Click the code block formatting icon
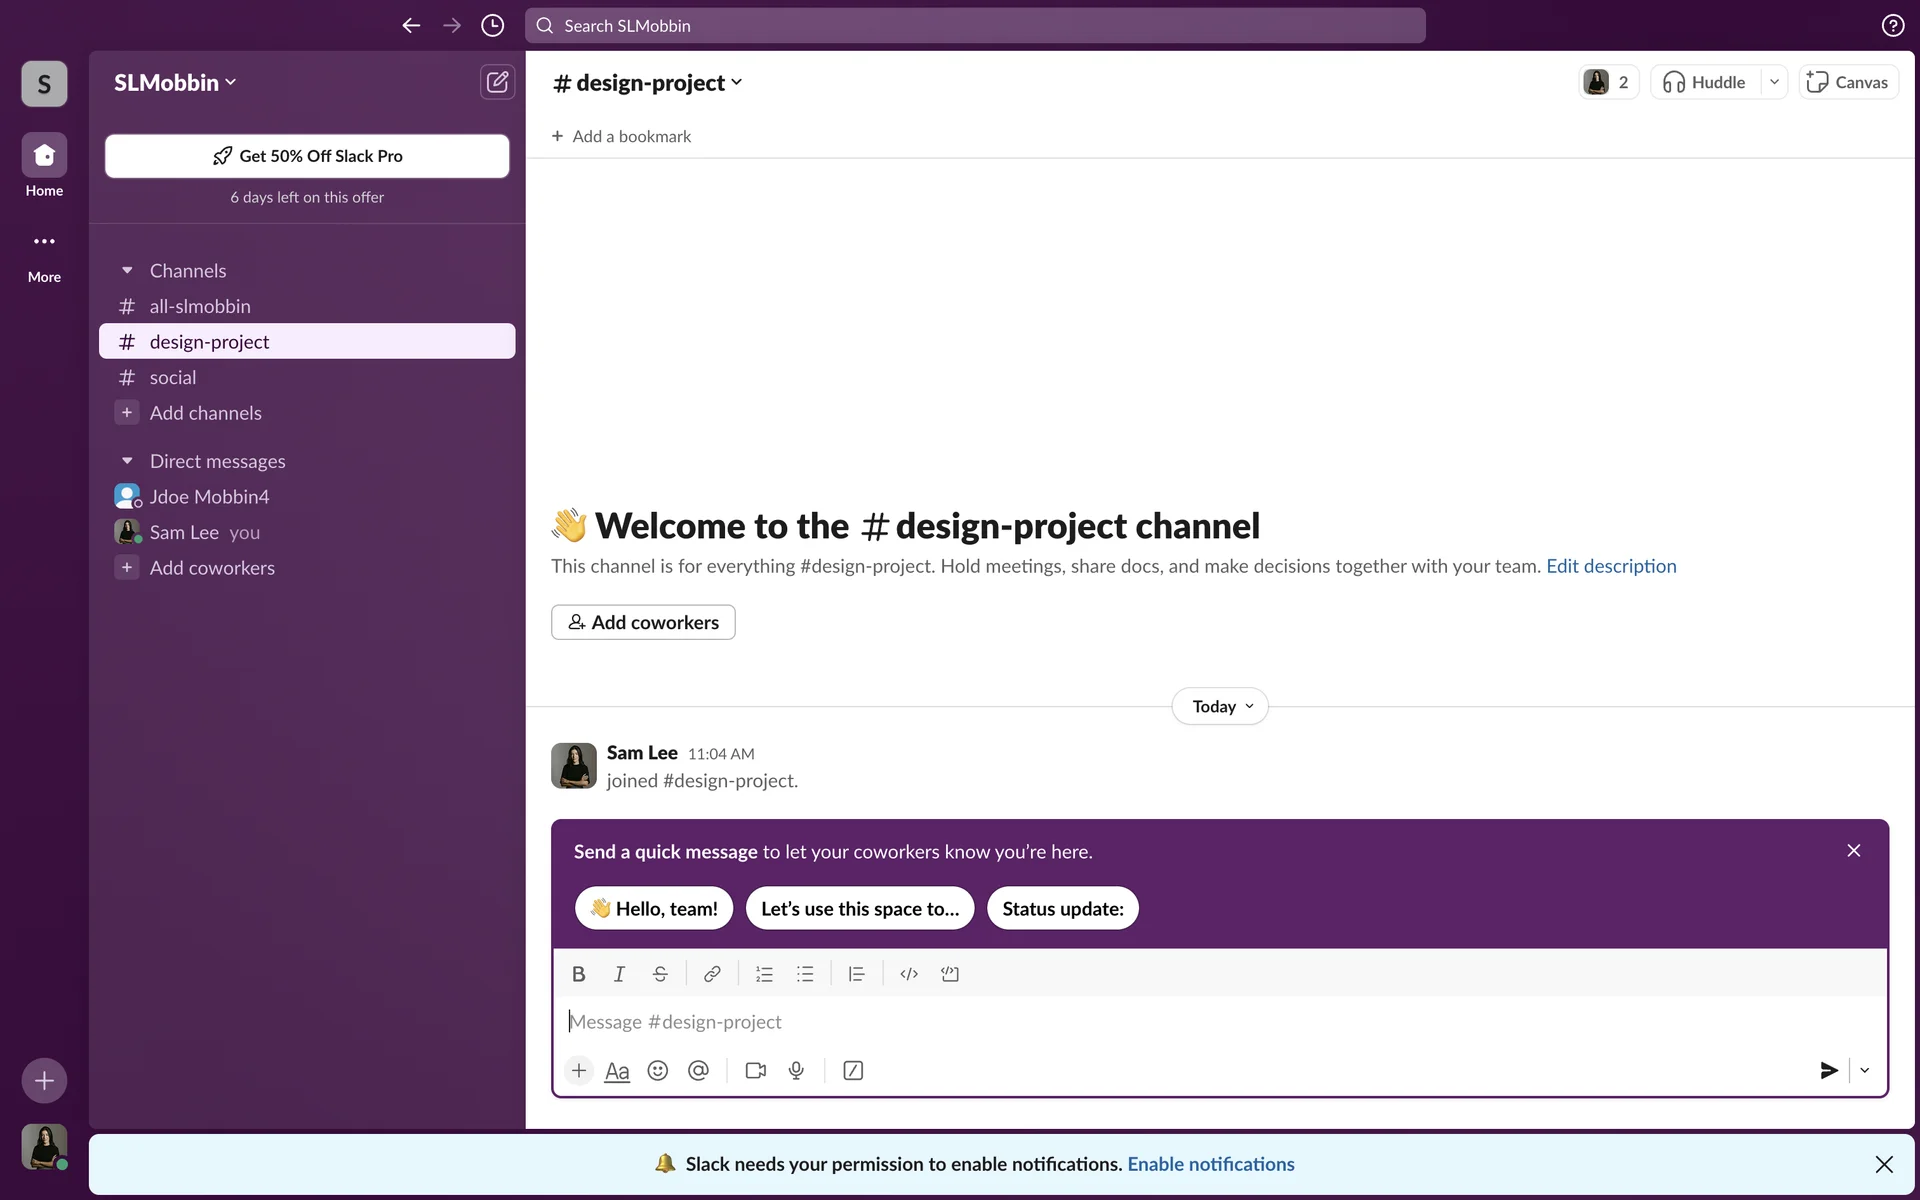 (x=950, y=974)
